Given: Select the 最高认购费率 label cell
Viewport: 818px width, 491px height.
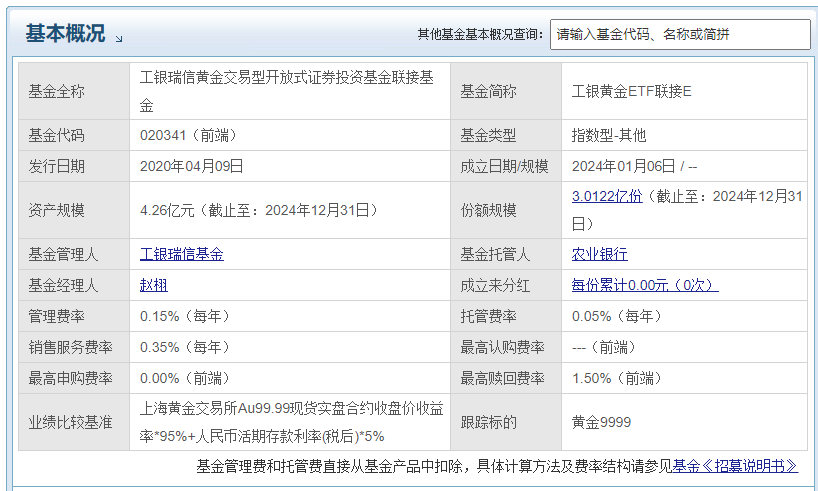Looking at the screenshot, I should coord(506,347).
